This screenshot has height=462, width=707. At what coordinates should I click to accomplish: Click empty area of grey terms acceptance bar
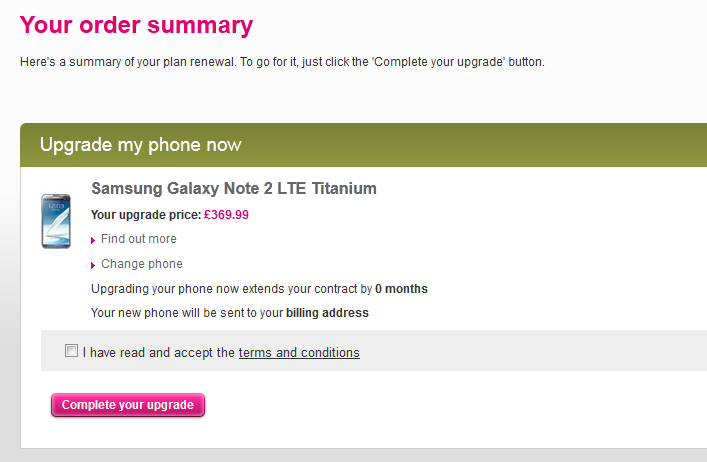click(x=540, y=352)
